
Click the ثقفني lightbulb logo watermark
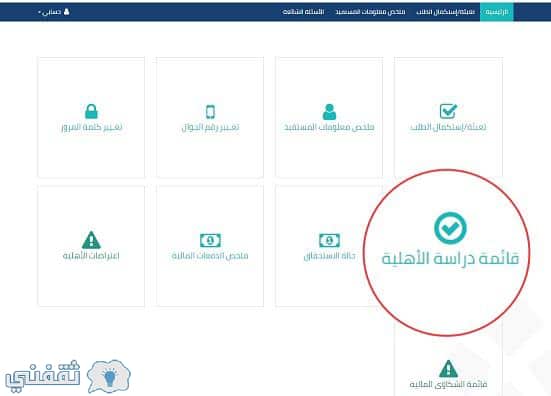pyautogui.click(x=68, y=376)
